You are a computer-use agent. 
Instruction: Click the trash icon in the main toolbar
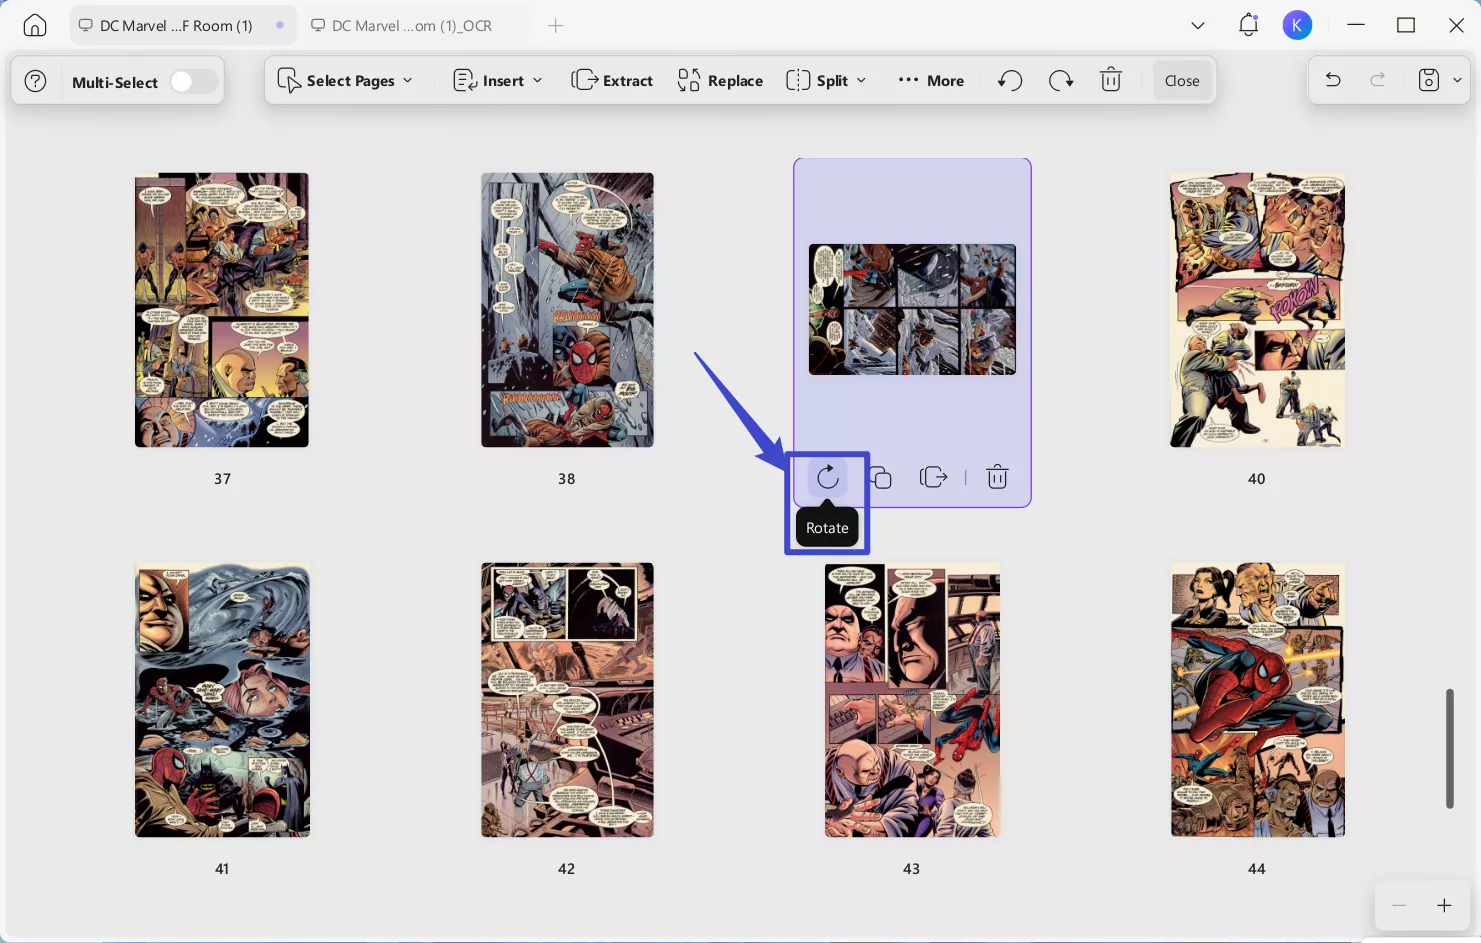click(x=1110, y=80)
